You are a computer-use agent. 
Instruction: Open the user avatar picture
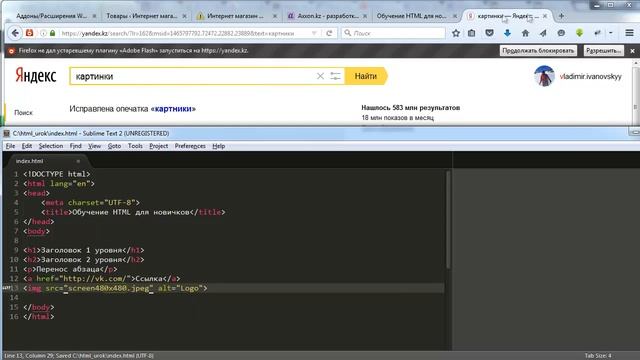[x=544, y=76]
